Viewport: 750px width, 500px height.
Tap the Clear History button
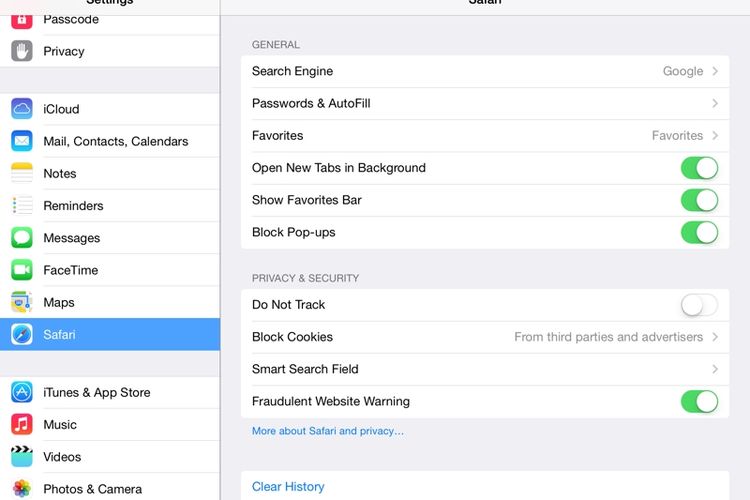click(288, 487)
